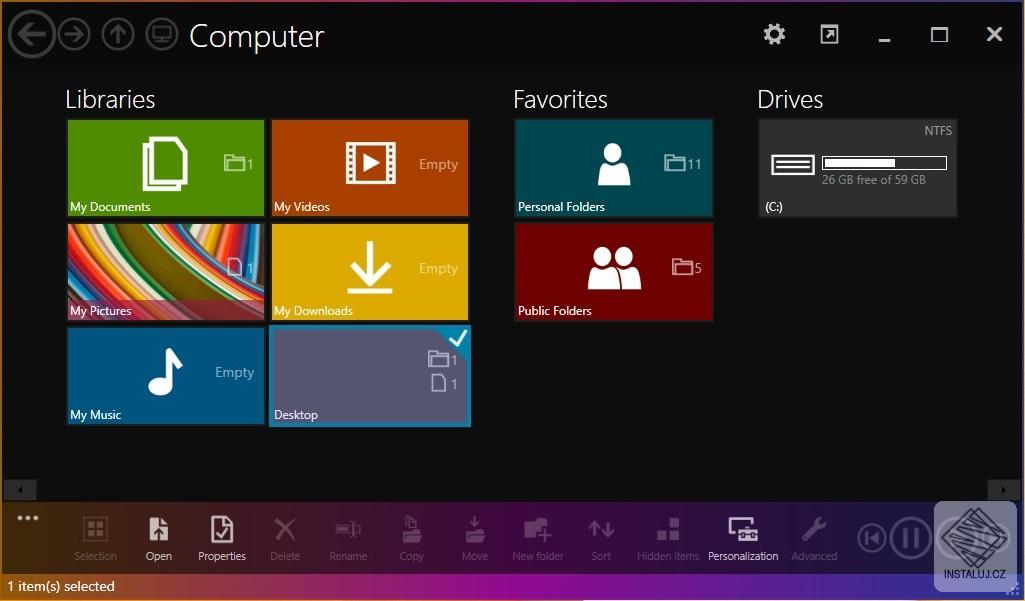Expand the ellipsis overflow menu
1025x601 pixels.
28,517
